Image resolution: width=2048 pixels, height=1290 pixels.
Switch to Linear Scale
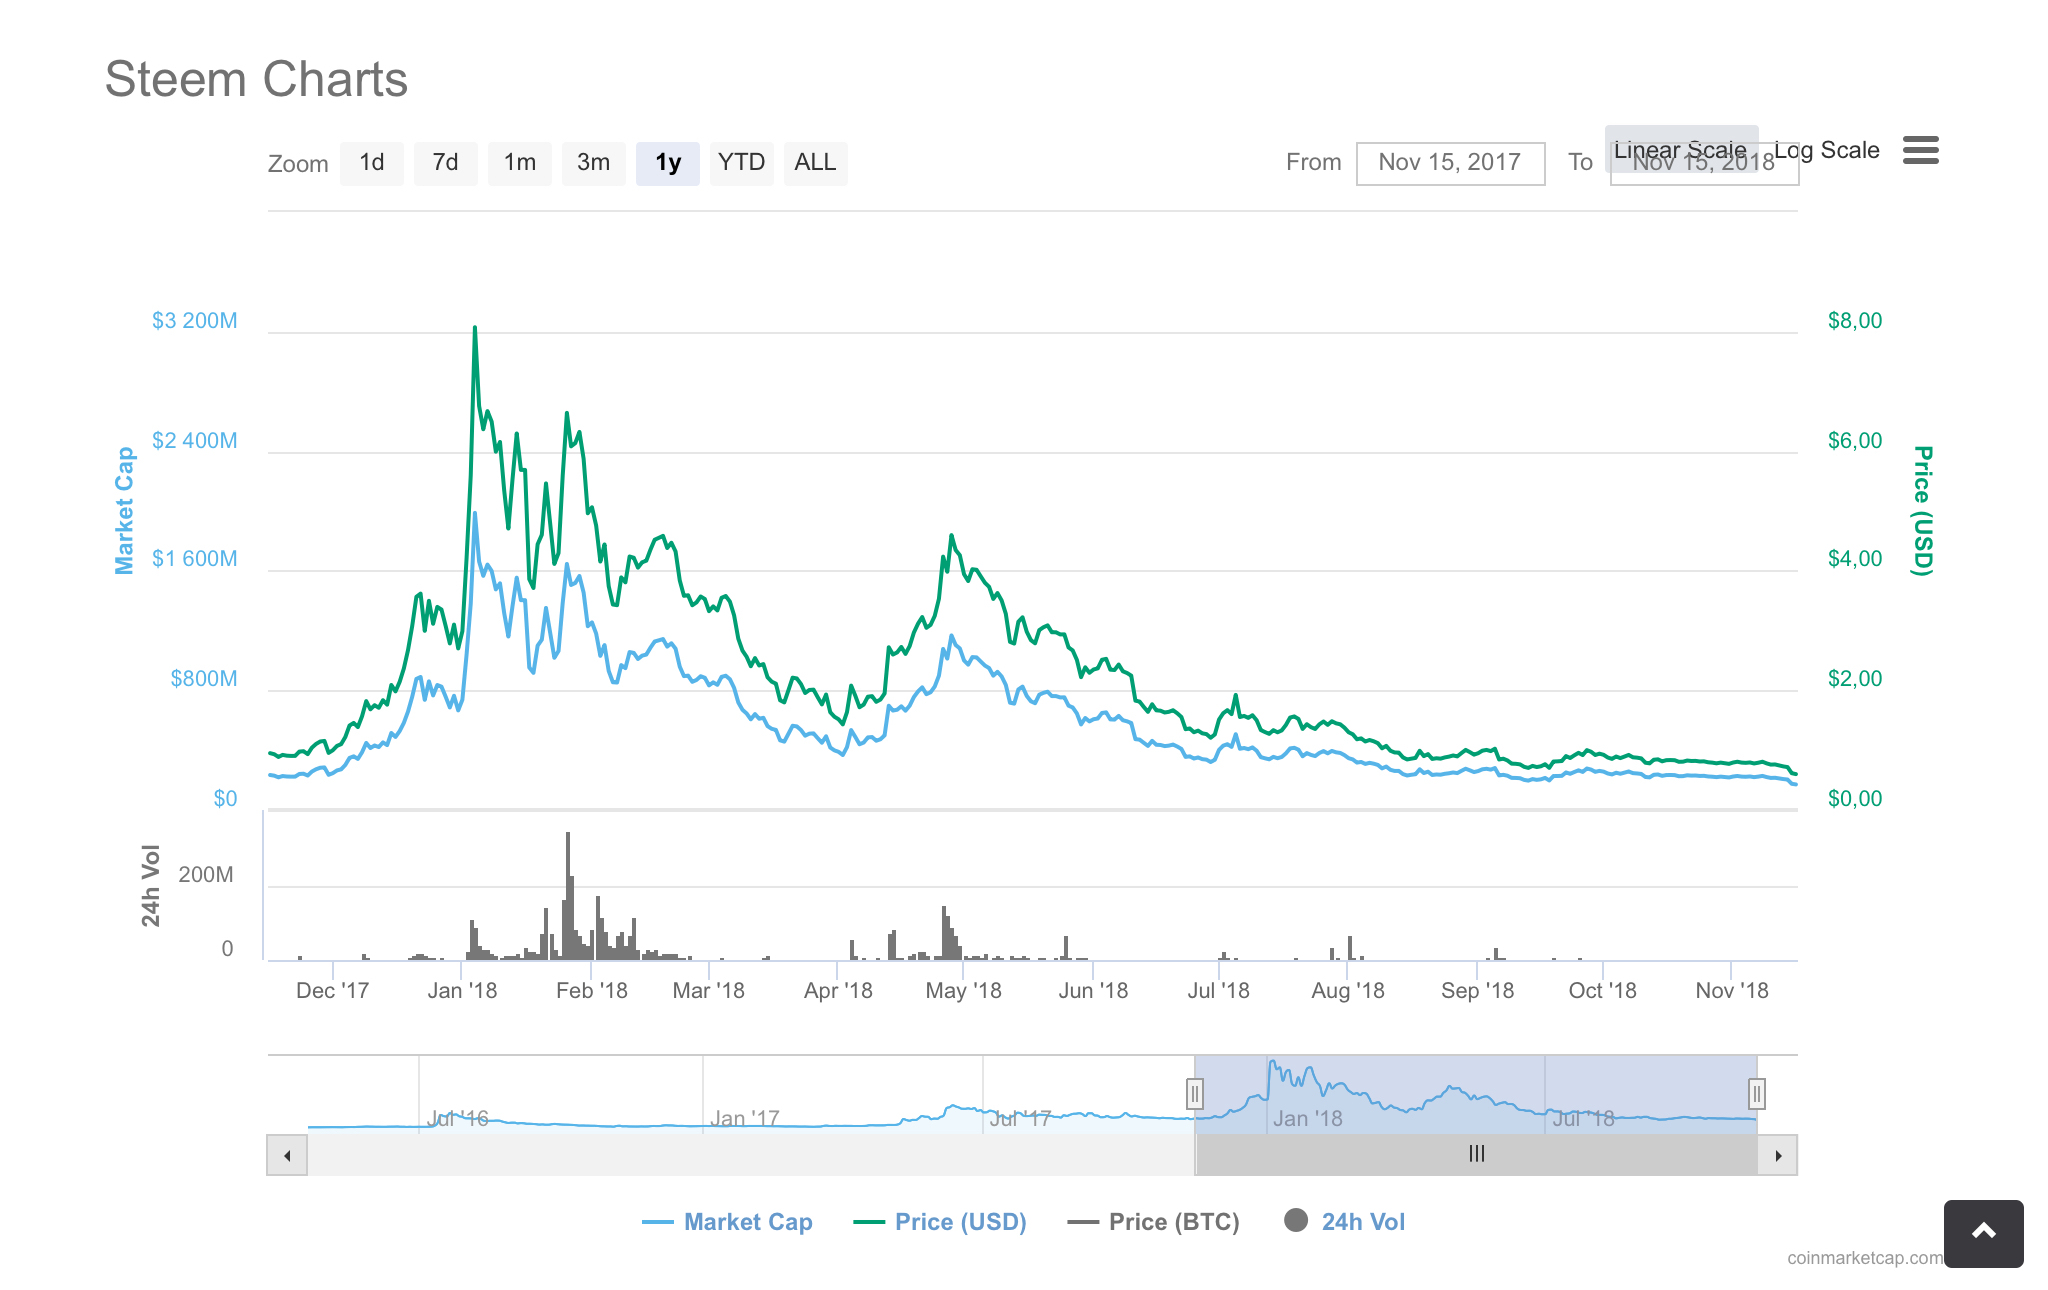pyautogui.click(x=1681, y=149)
